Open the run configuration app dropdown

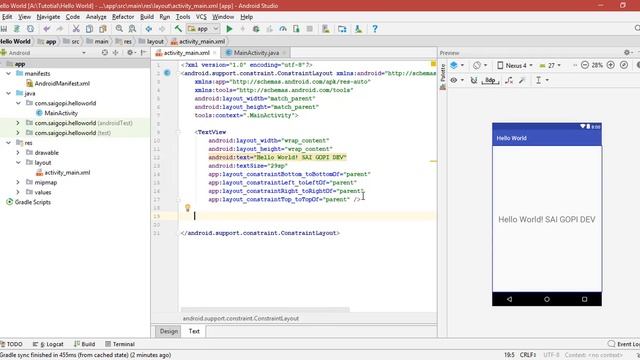click(203, 29)
